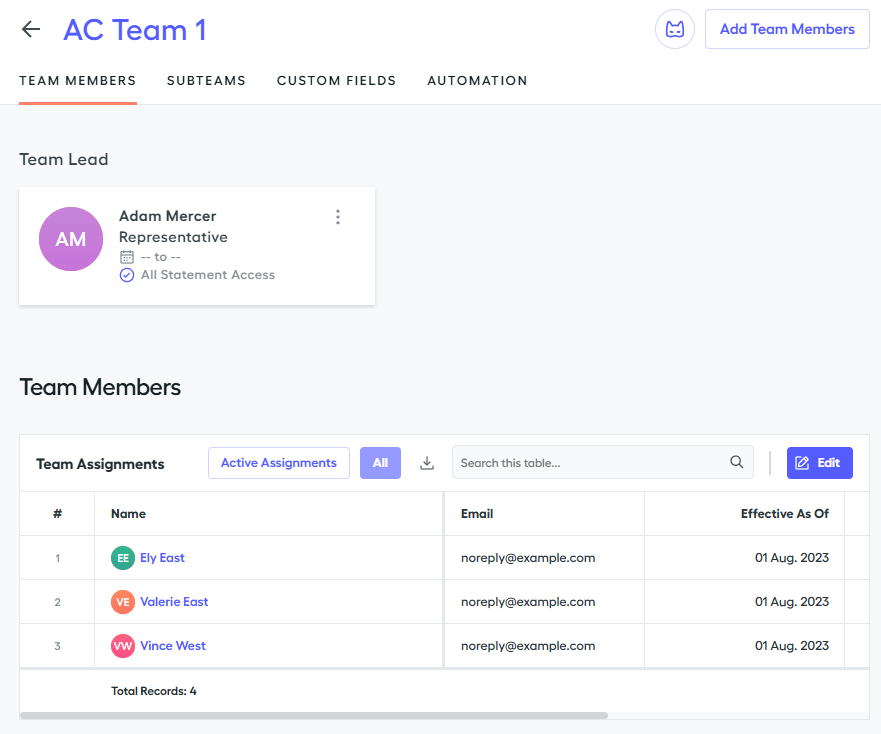Click the download table icon
The height and width of the screenshot is (734, 881).
coord(427,463)
